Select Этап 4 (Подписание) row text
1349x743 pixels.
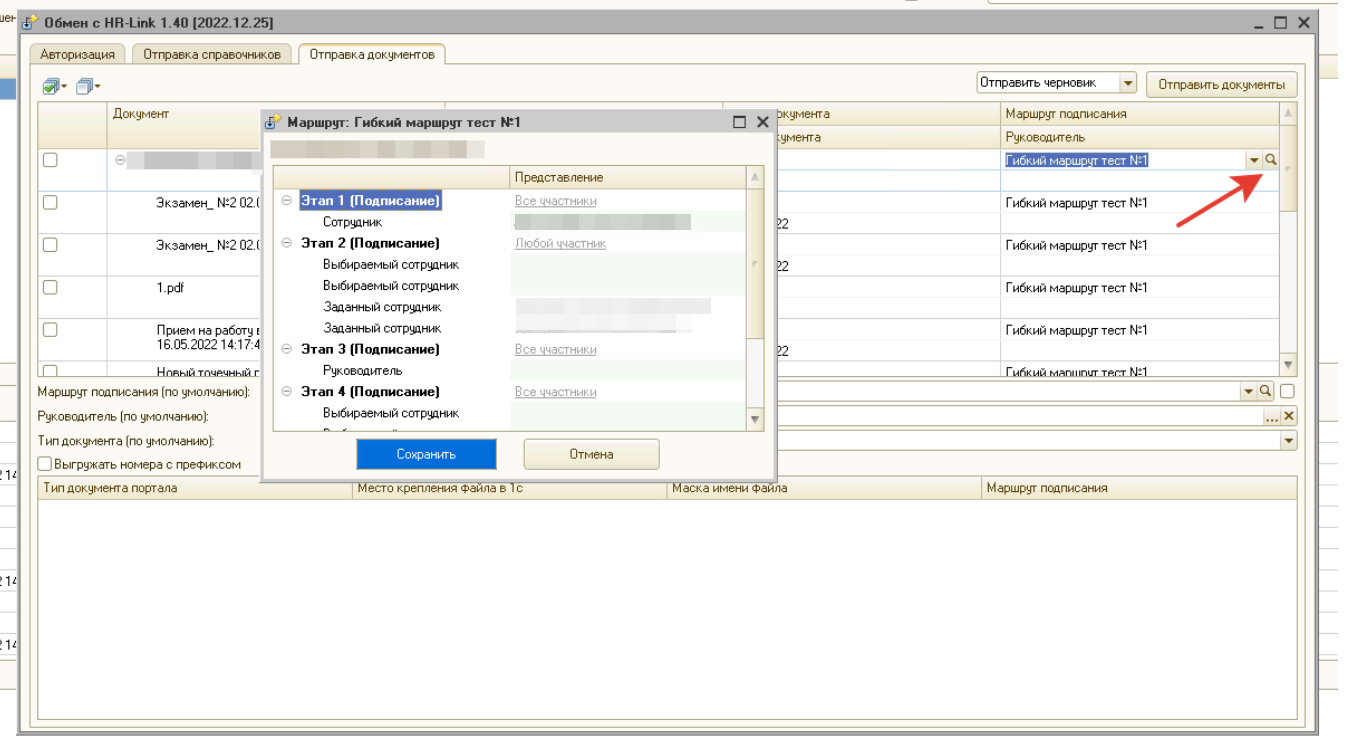tap(370, 392)
